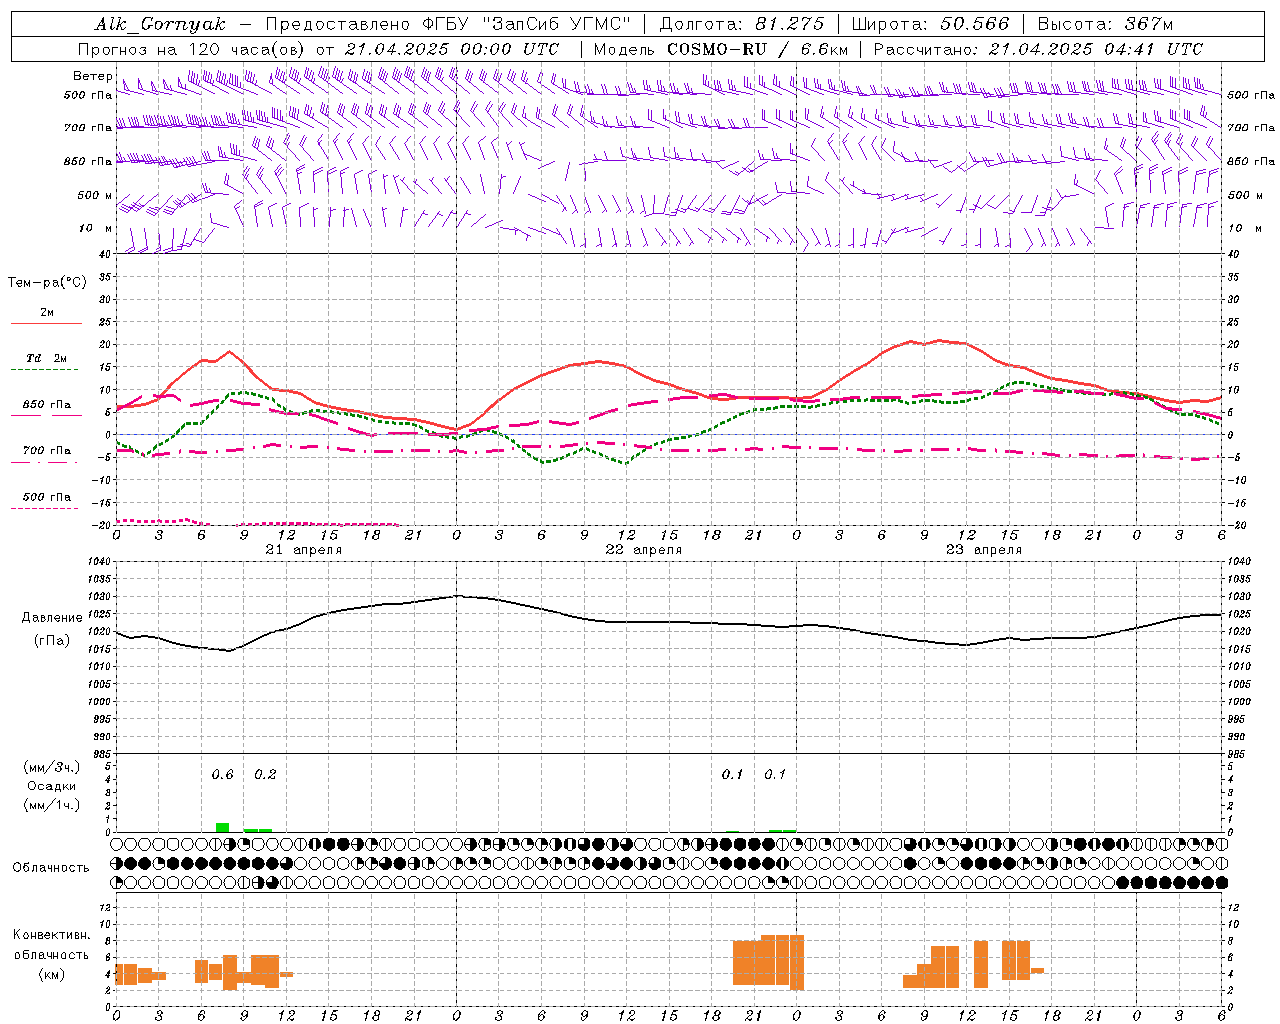Screen dimensions: 1280x1024
Task: Click the '22 апреля' date label
Action: click(x=644, y=549)
